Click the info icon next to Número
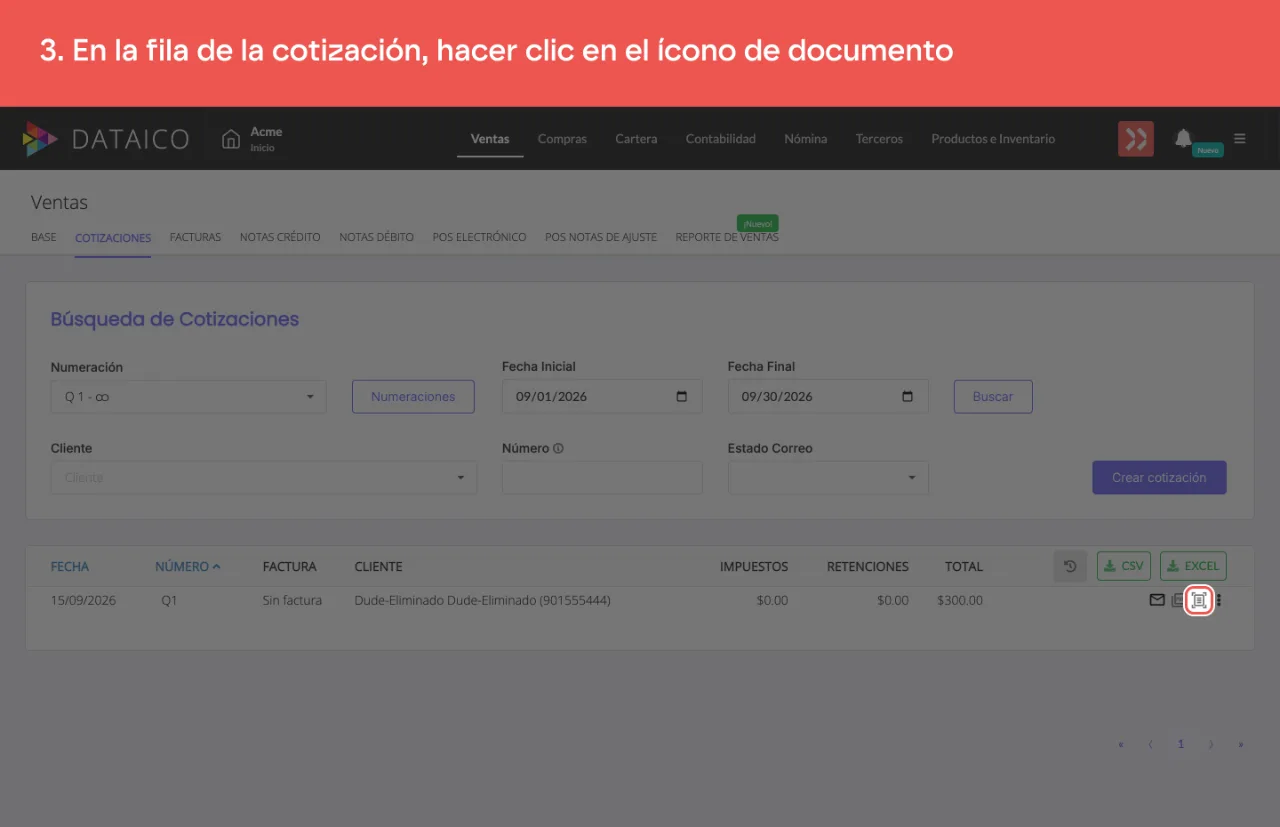Viewport: 1280px width, 827px height. 558,448
